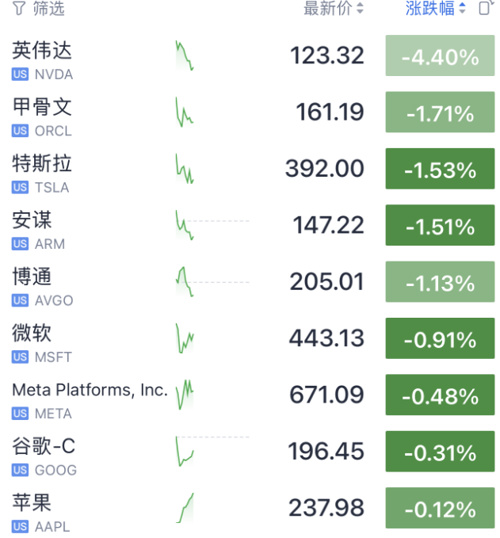Open the 筛选 filter text label
This screenshot has width=500, height=538.
click(49, 8)
